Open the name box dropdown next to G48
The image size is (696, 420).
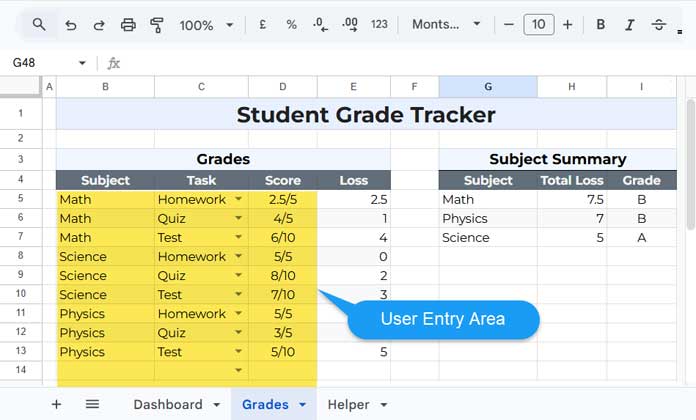(82, 63)
